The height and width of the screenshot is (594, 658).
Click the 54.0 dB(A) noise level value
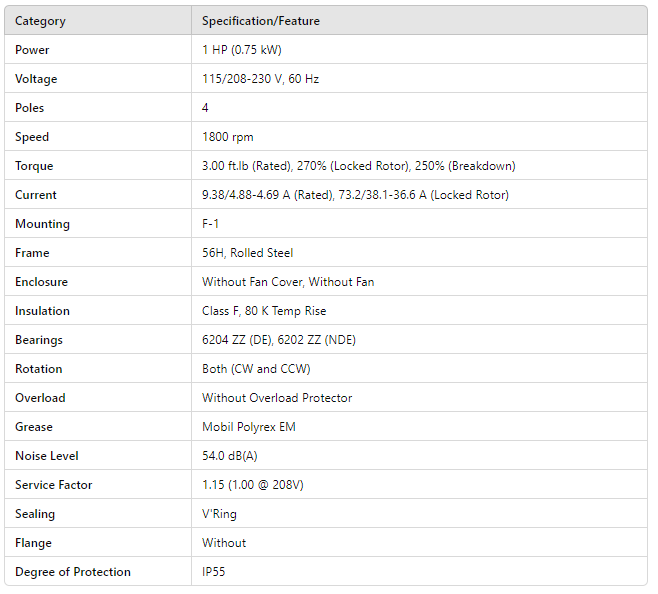pos(231,456)
